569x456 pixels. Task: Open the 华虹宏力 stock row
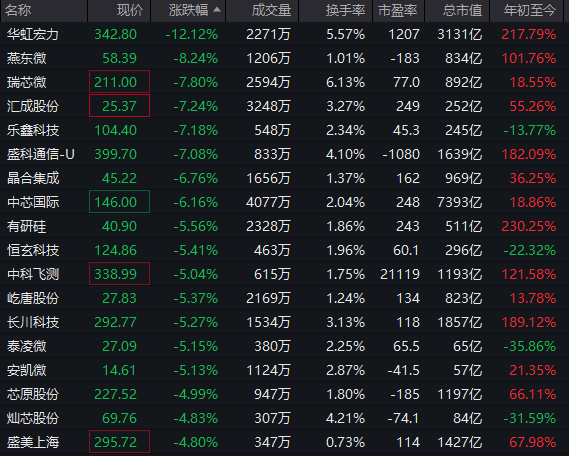coord(284,34)
